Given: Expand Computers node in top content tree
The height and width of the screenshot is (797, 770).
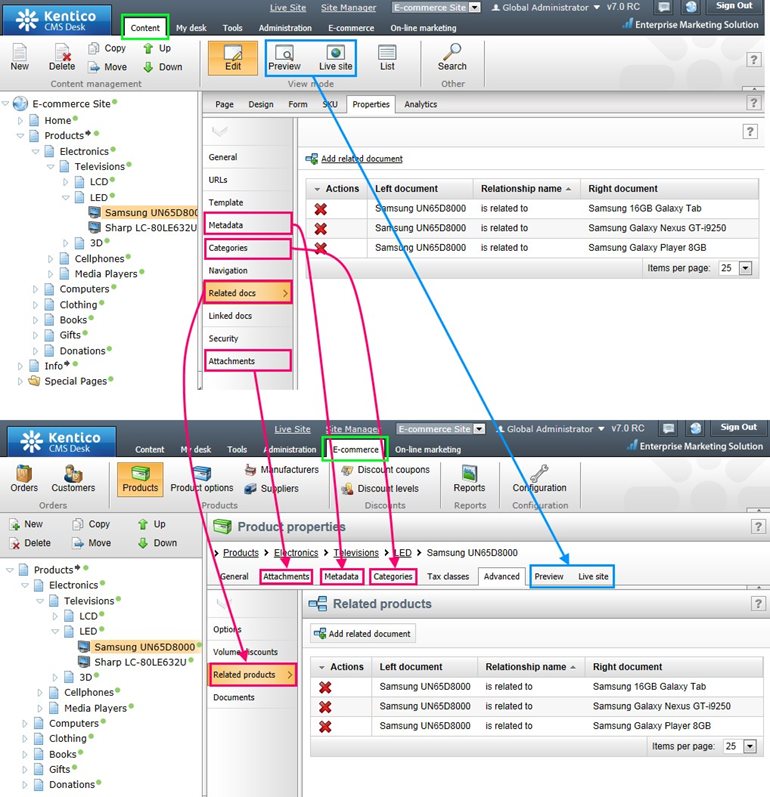Looking at the screenshot, I should 35,289.
